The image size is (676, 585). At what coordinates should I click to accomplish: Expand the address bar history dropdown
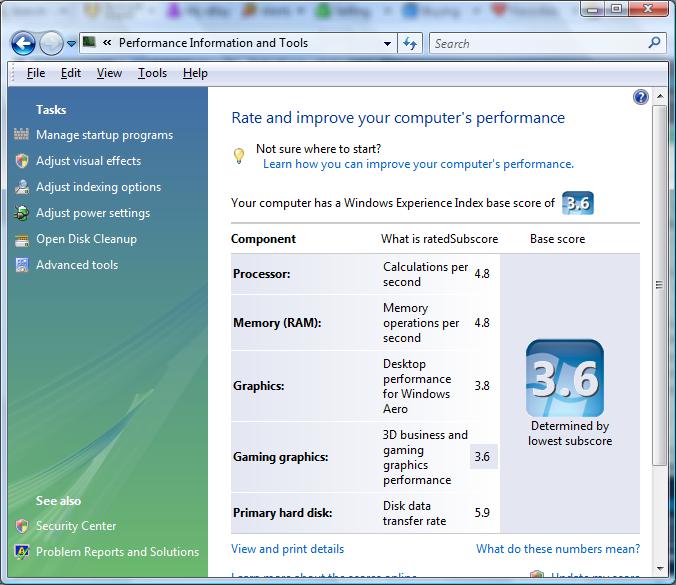point(387,44)
